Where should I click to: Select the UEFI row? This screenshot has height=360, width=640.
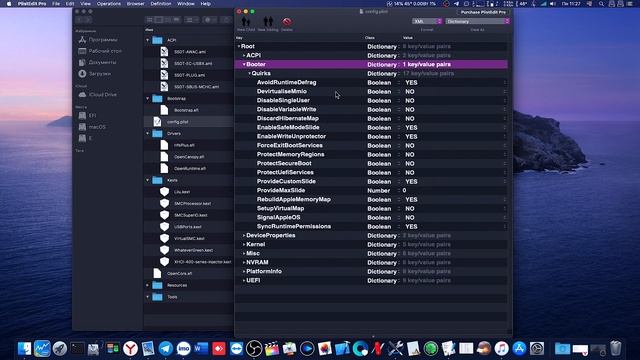point(371,280)
